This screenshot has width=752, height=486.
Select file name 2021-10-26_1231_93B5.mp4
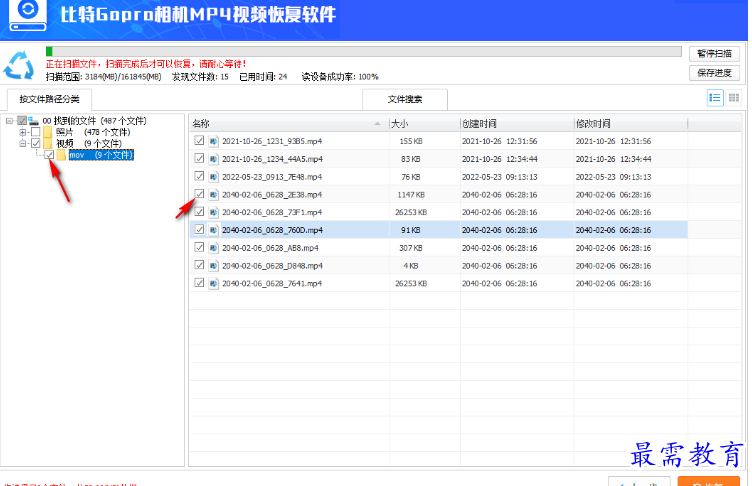point(272,142)
